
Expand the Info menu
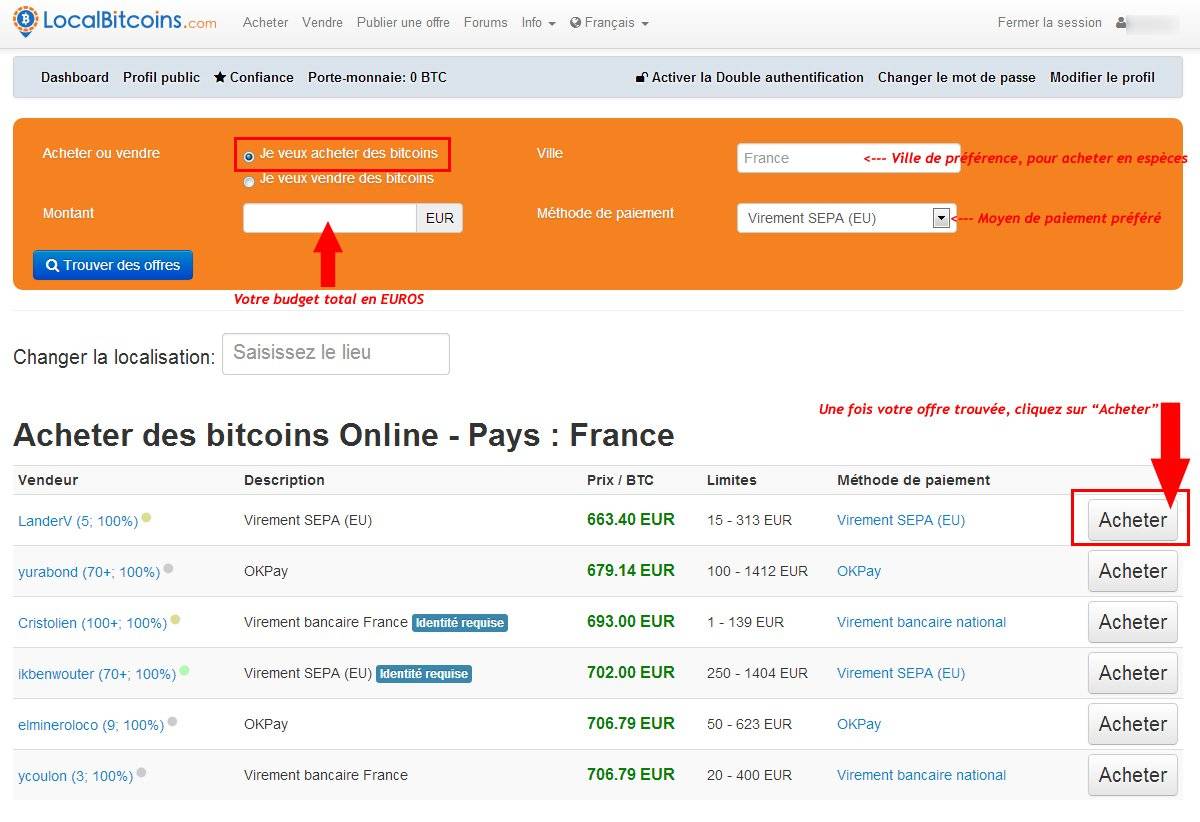(x=538, y=23)
